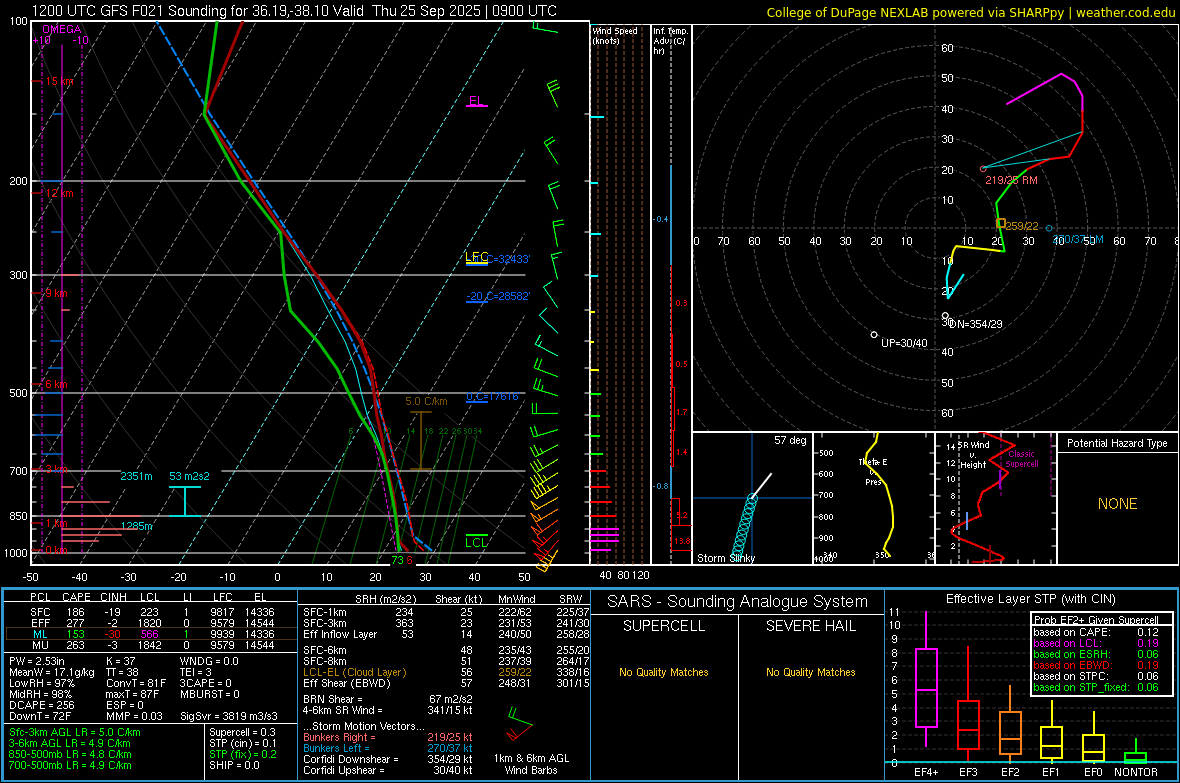Click the '1km & 6km AGL Wind Barbs' legend
Image resolution: width=1180 pixels, height=783 pixels.
click(531, 764)
